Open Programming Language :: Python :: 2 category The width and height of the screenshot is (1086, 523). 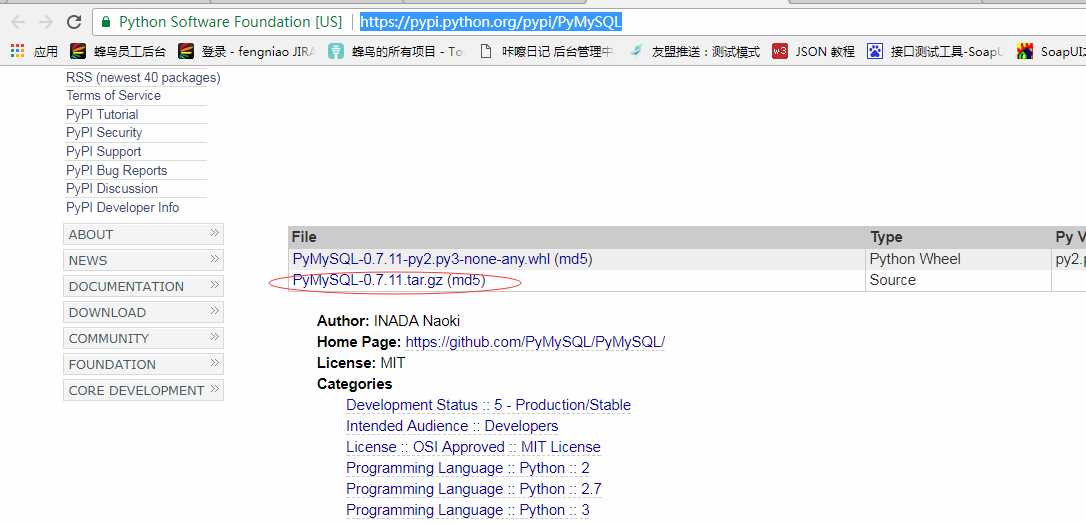(468, 468)
